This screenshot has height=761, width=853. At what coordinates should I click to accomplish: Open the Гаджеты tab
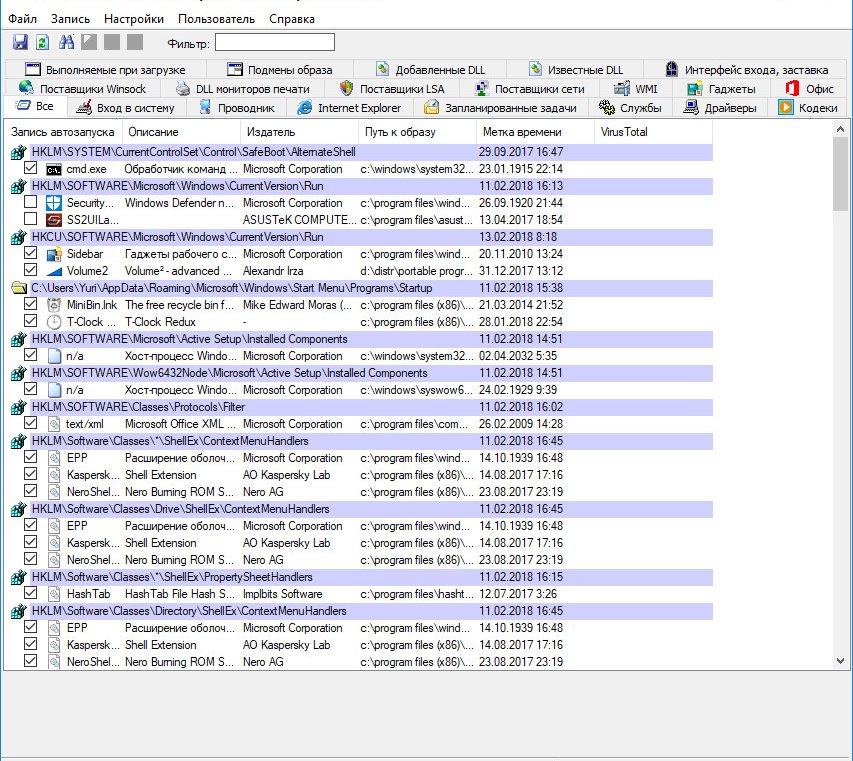[x=721, y=89]
